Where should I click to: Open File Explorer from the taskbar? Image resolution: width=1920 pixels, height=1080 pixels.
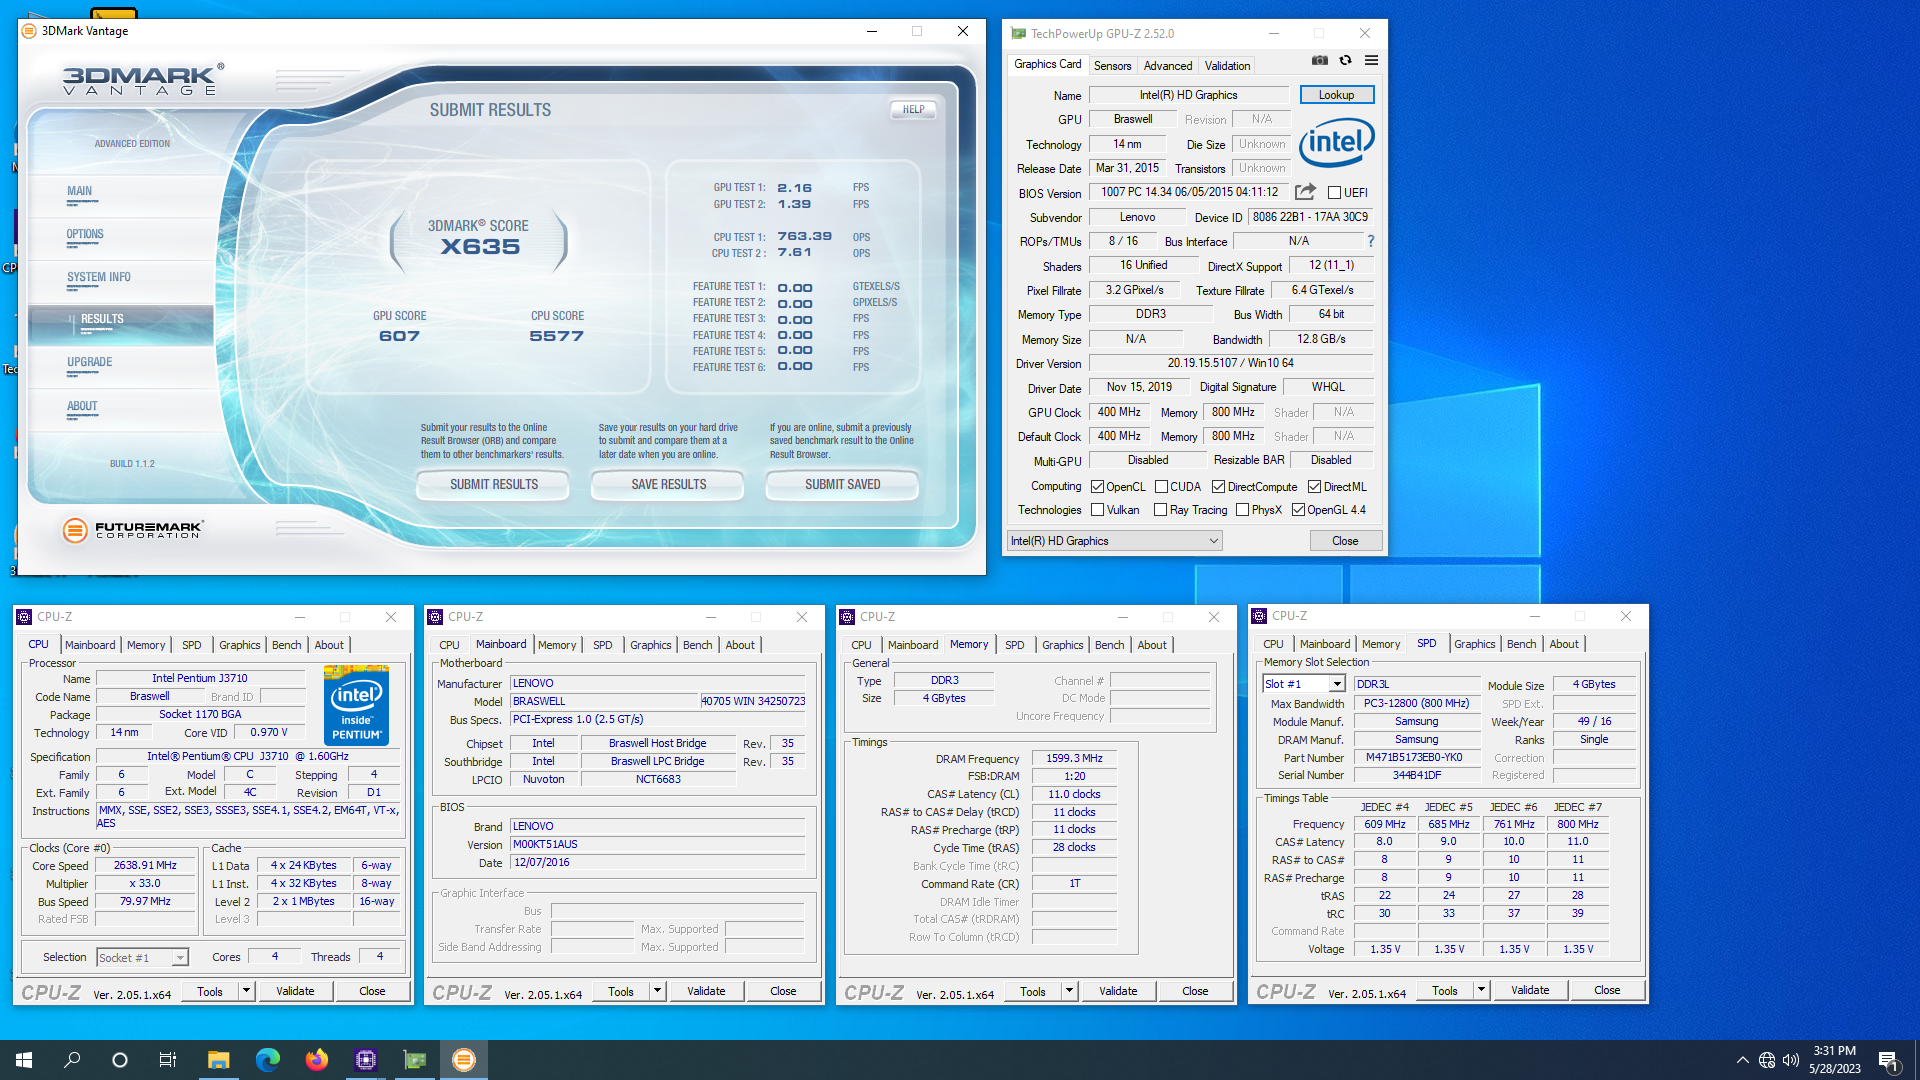click(x=218, y=1060)
